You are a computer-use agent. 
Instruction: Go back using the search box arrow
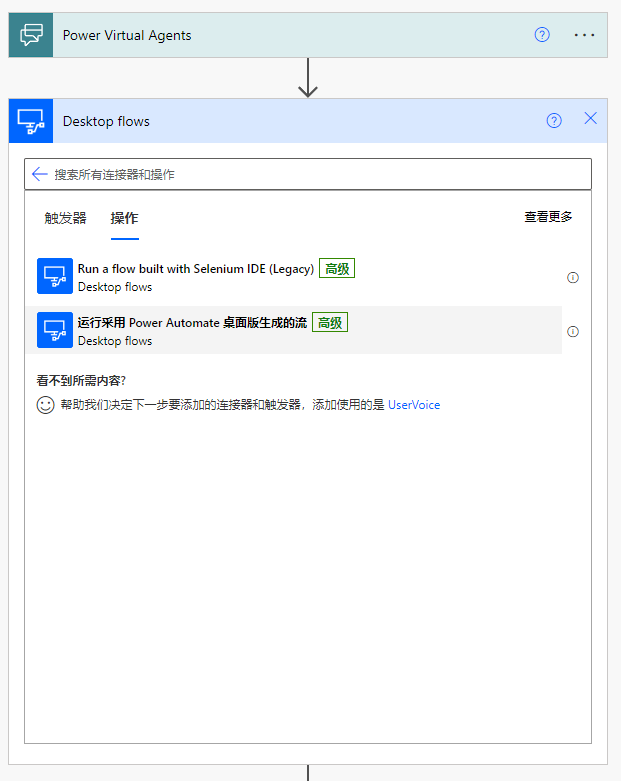(39, 174)
